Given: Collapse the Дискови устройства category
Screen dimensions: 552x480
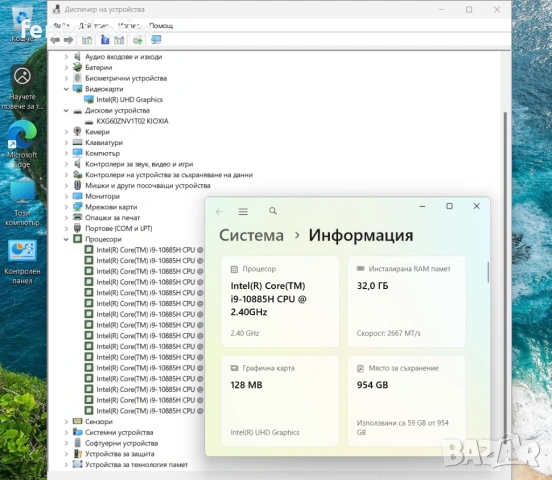Looking at the screenshot, I should [66, 110].
